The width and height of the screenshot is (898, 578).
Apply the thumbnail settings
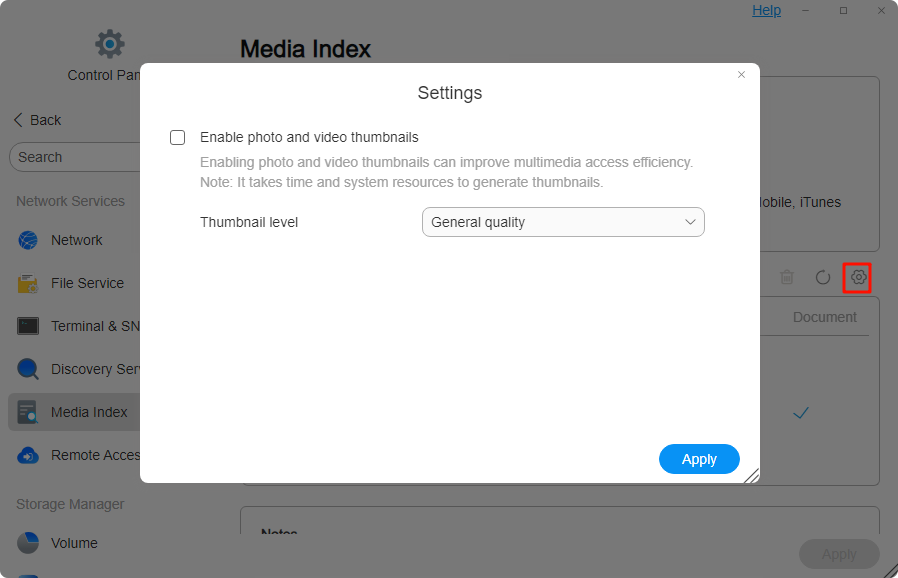coord(699,459)
